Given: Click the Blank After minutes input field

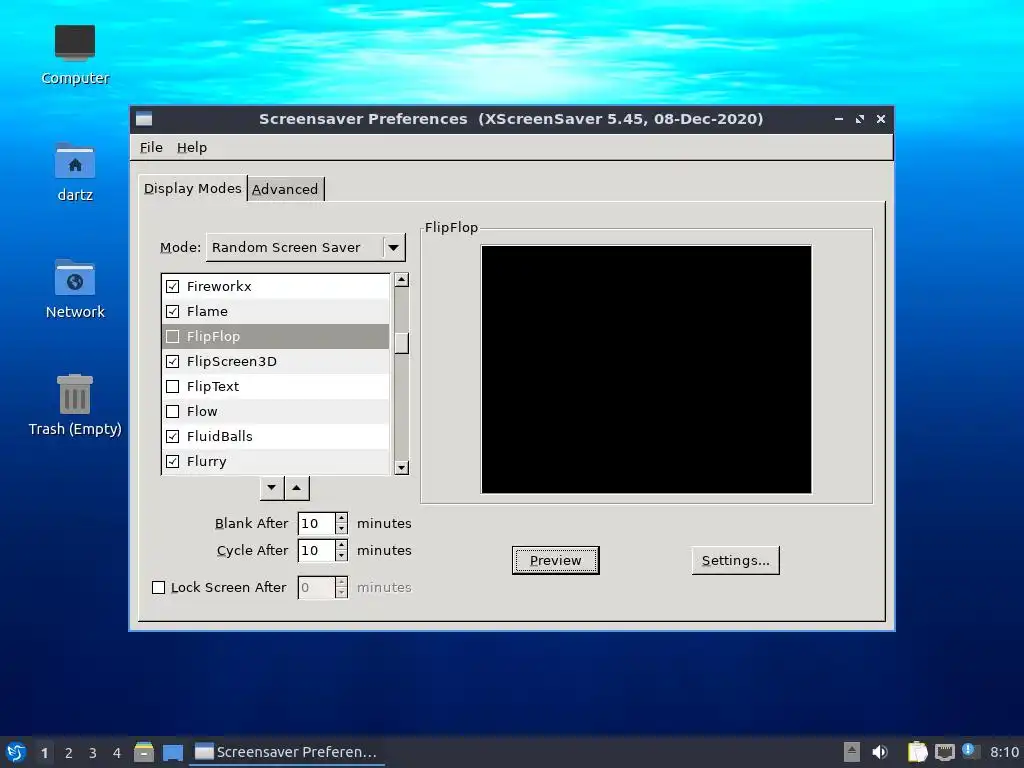Looking at the screenshot, I should click(317, 523).
